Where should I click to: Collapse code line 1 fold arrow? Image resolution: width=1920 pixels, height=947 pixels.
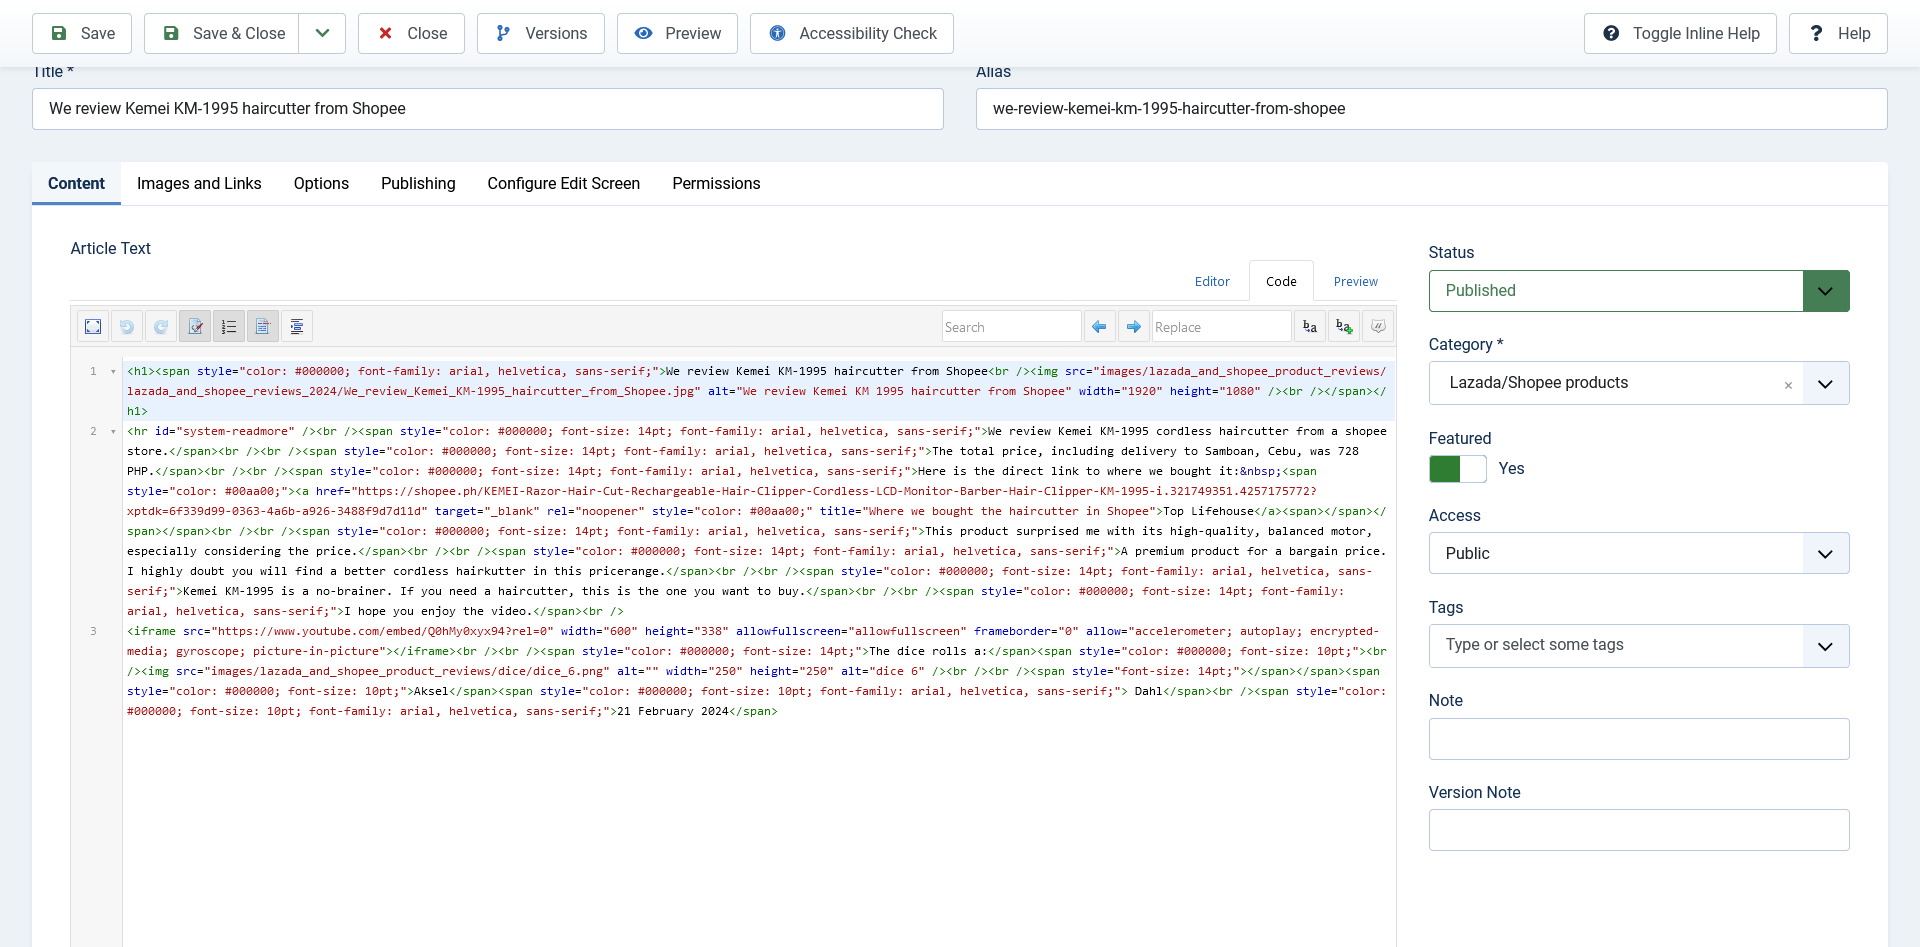(113, 372)
